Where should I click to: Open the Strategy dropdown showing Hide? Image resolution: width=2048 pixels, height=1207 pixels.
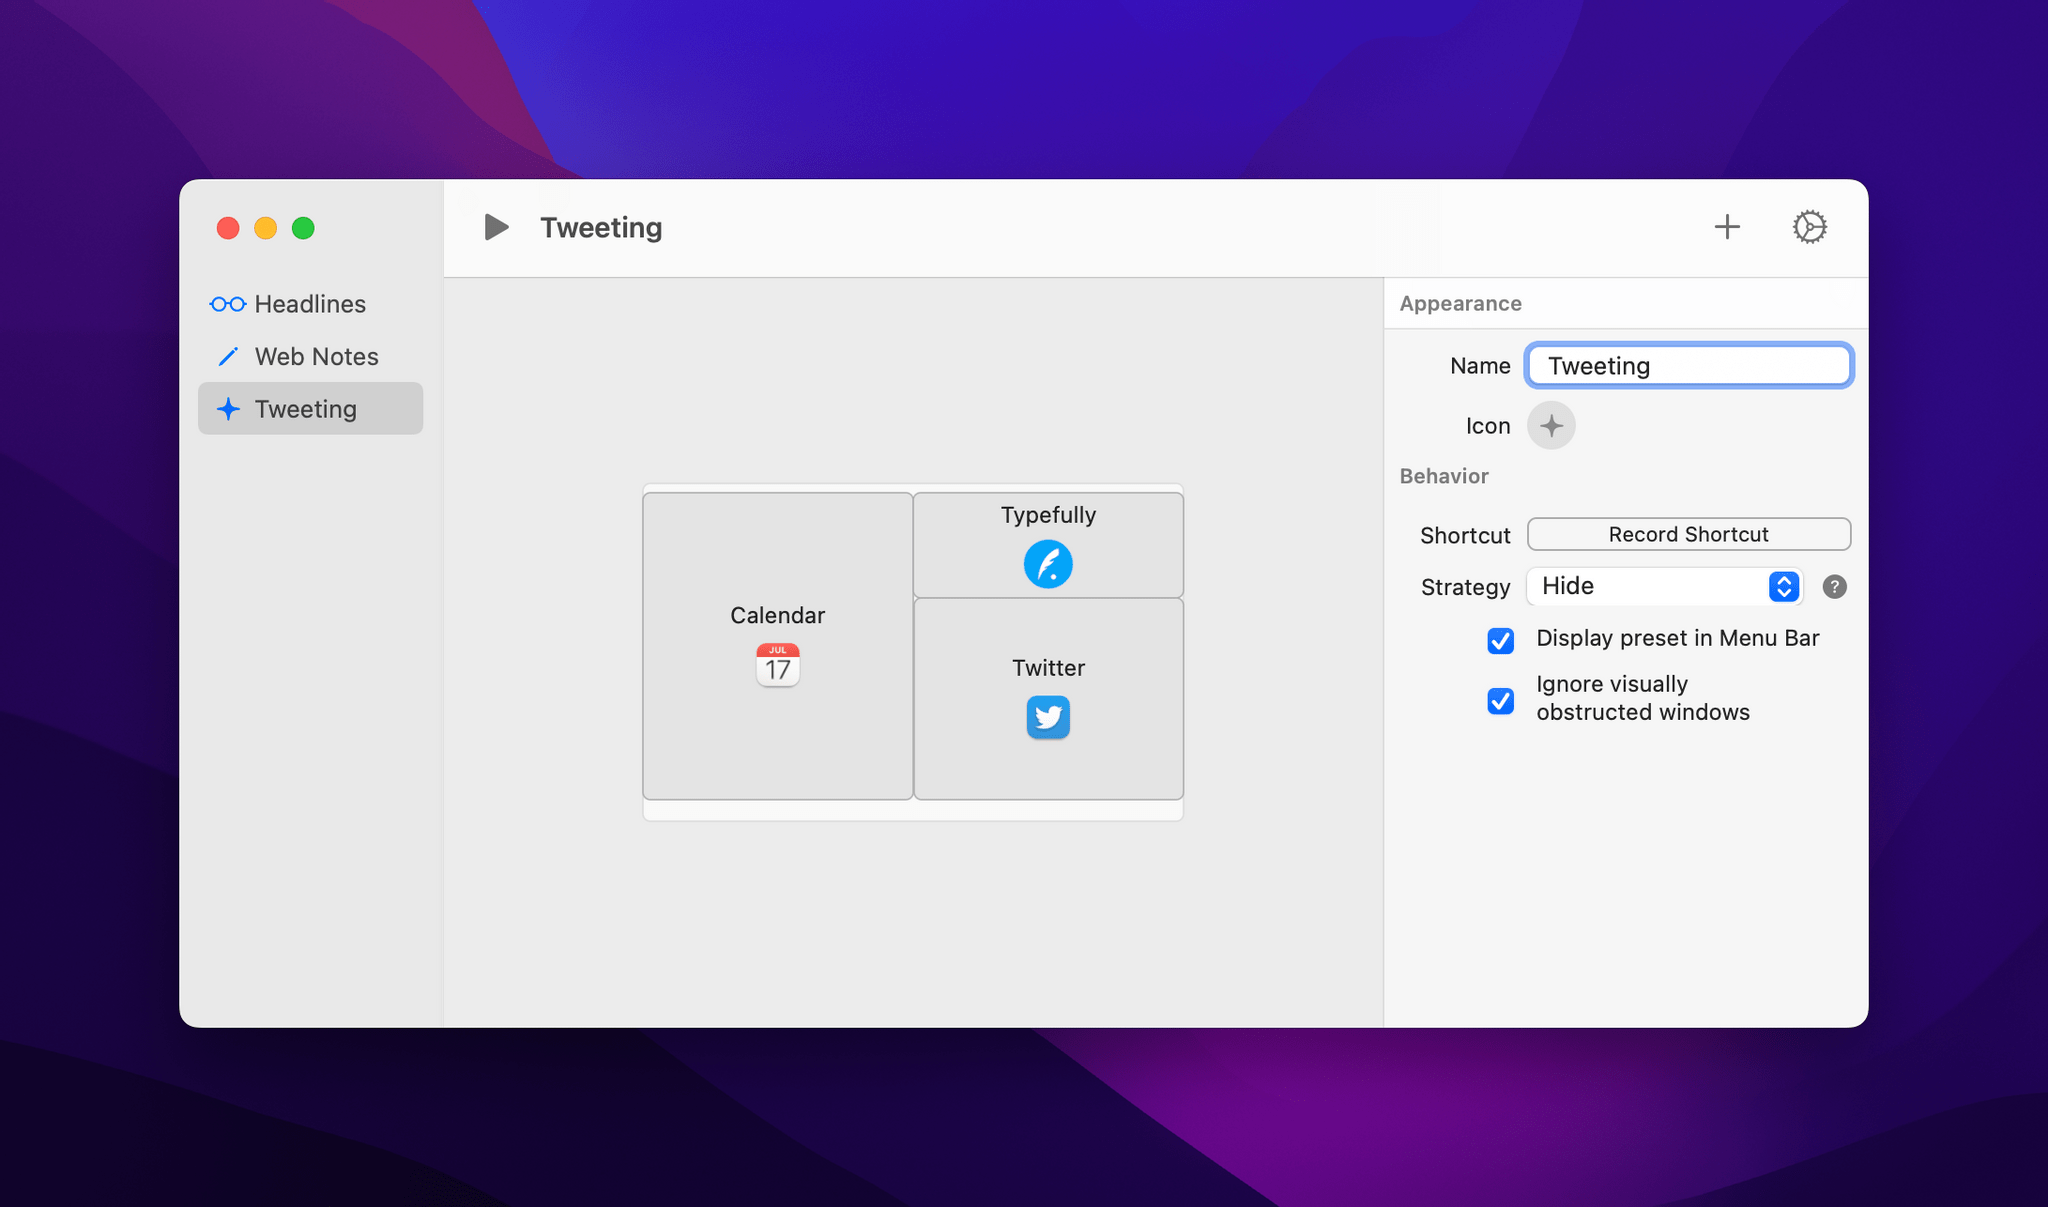tap(1665, 586)
